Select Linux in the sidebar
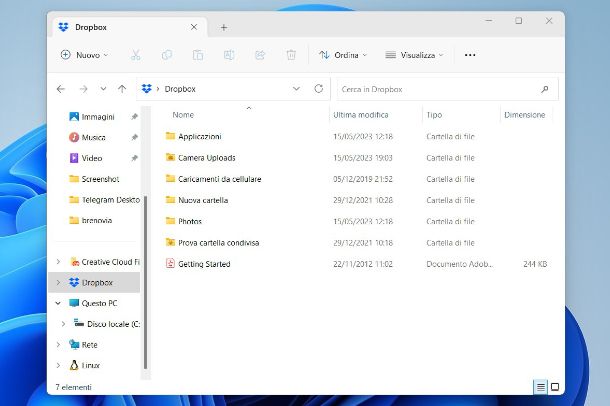This screenshot has width=610, height=406. 84,365
